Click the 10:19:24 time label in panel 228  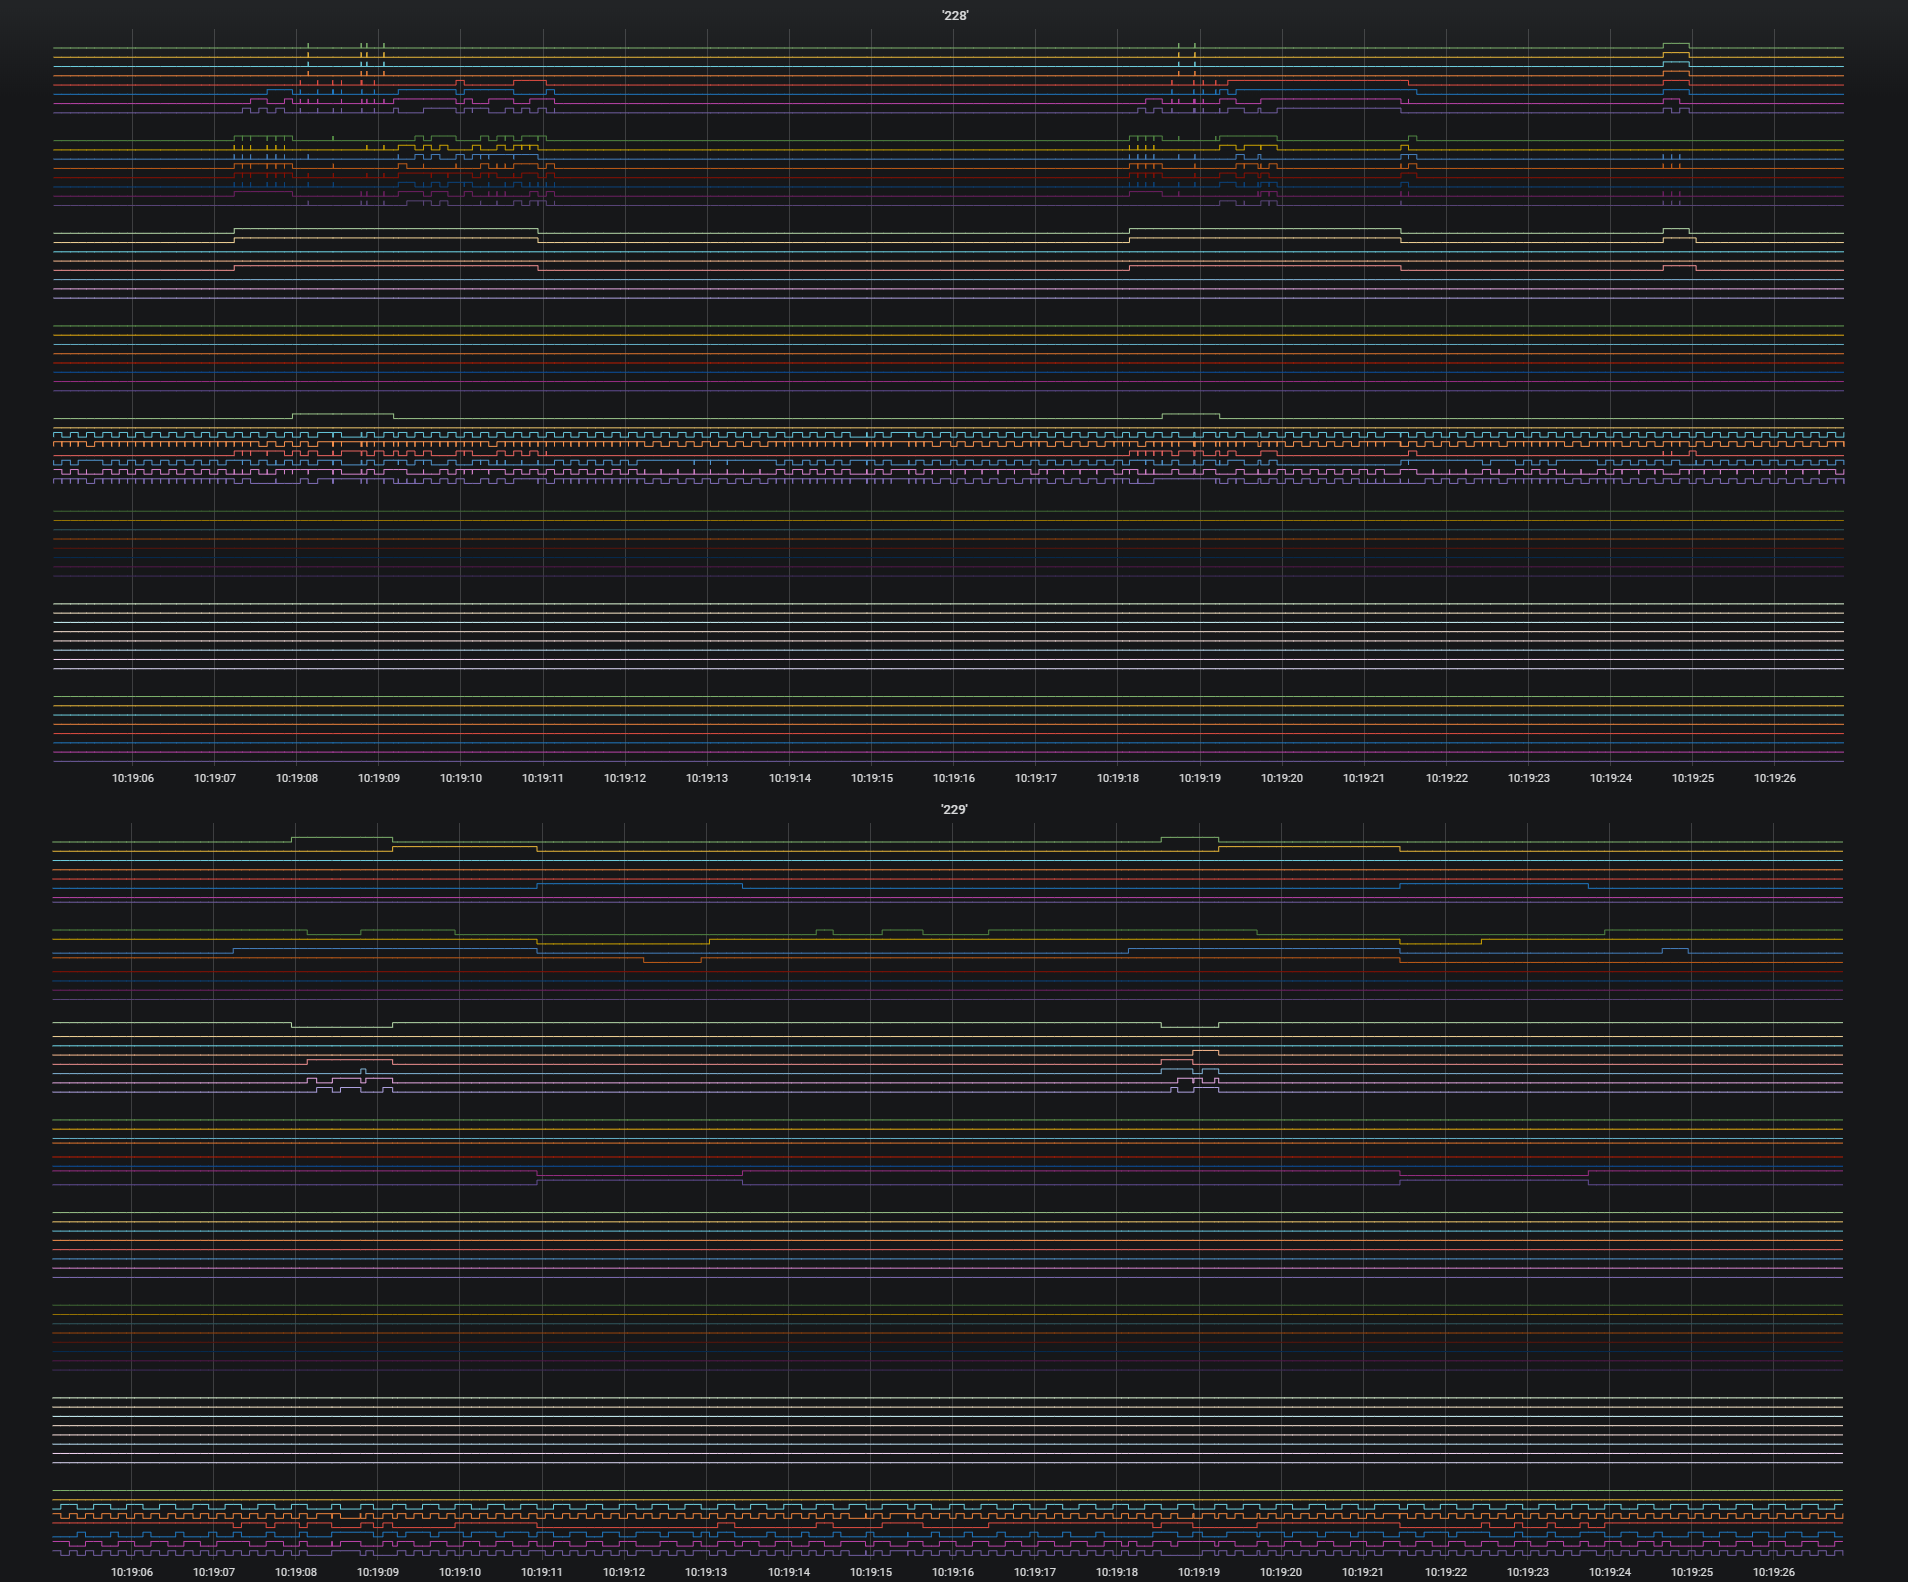[1611, 778]
